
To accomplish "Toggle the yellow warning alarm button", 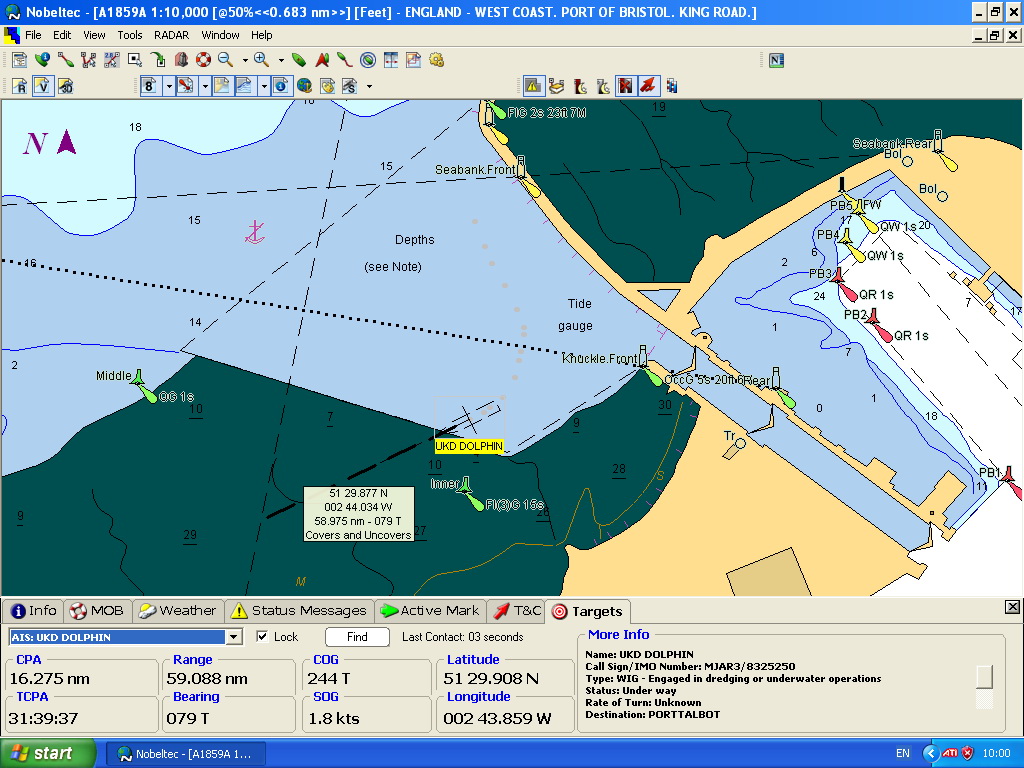I will click(x=533, y=86).
